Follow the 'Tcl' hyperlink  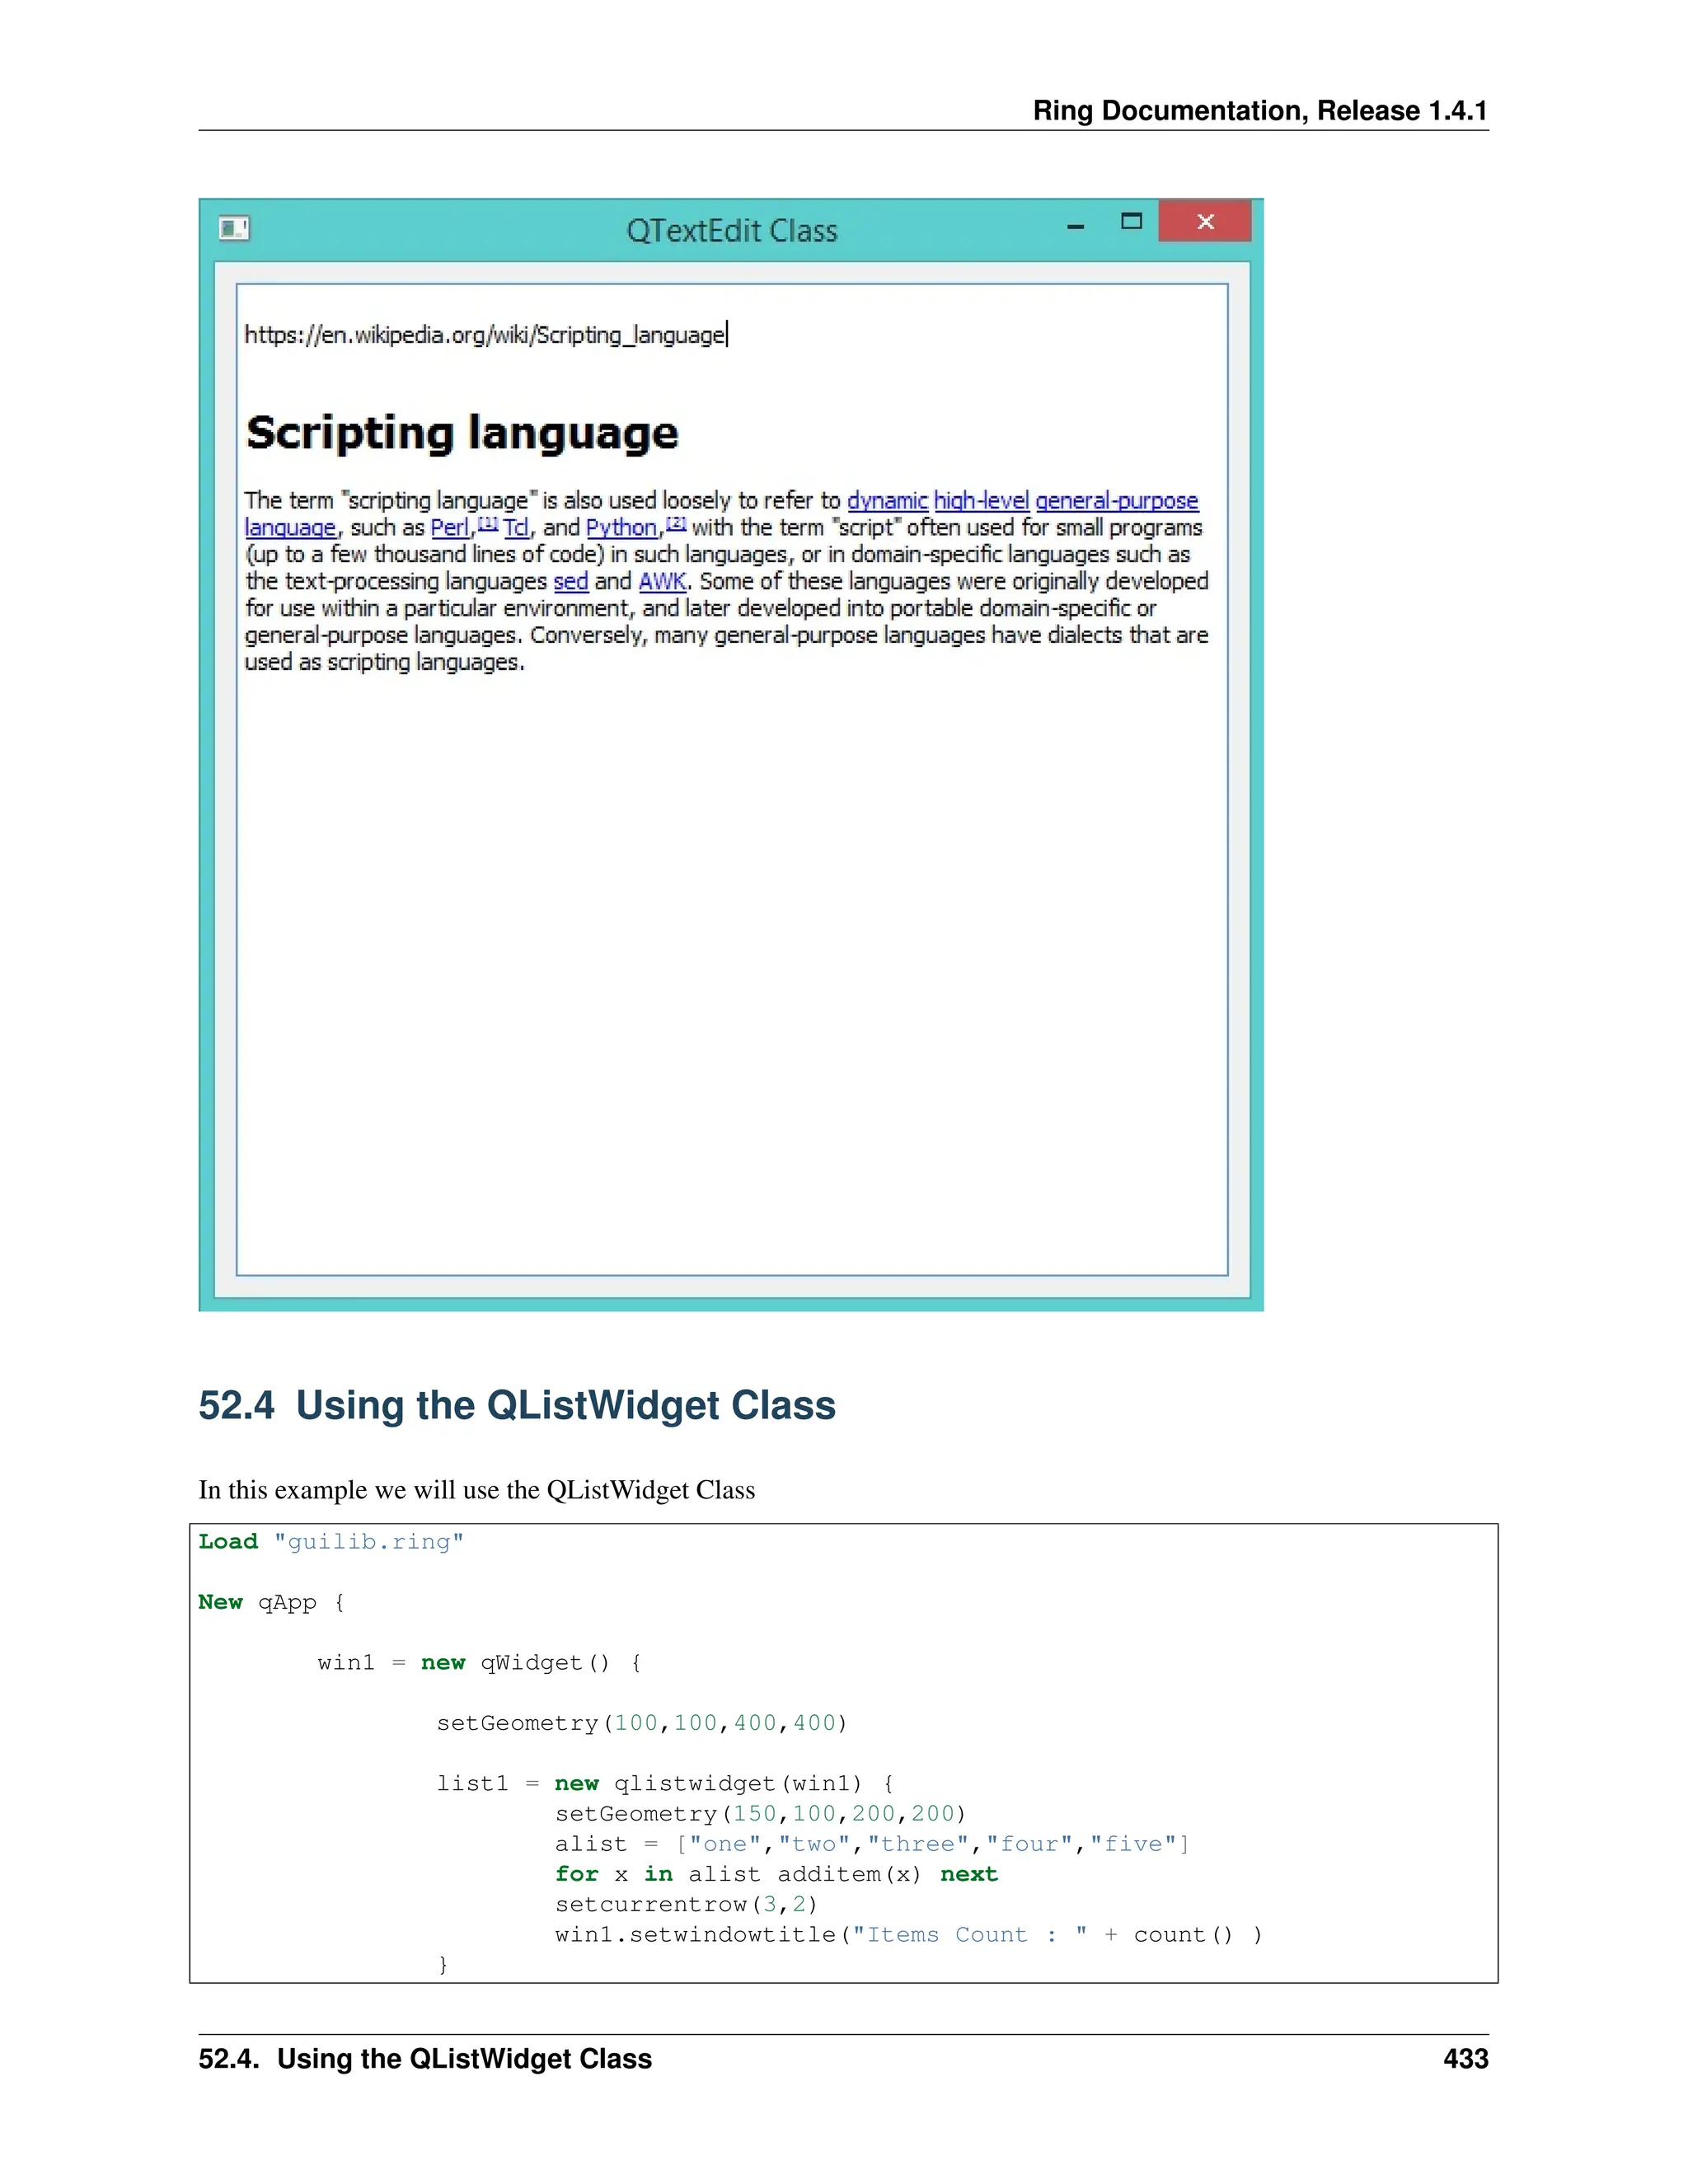516,528
